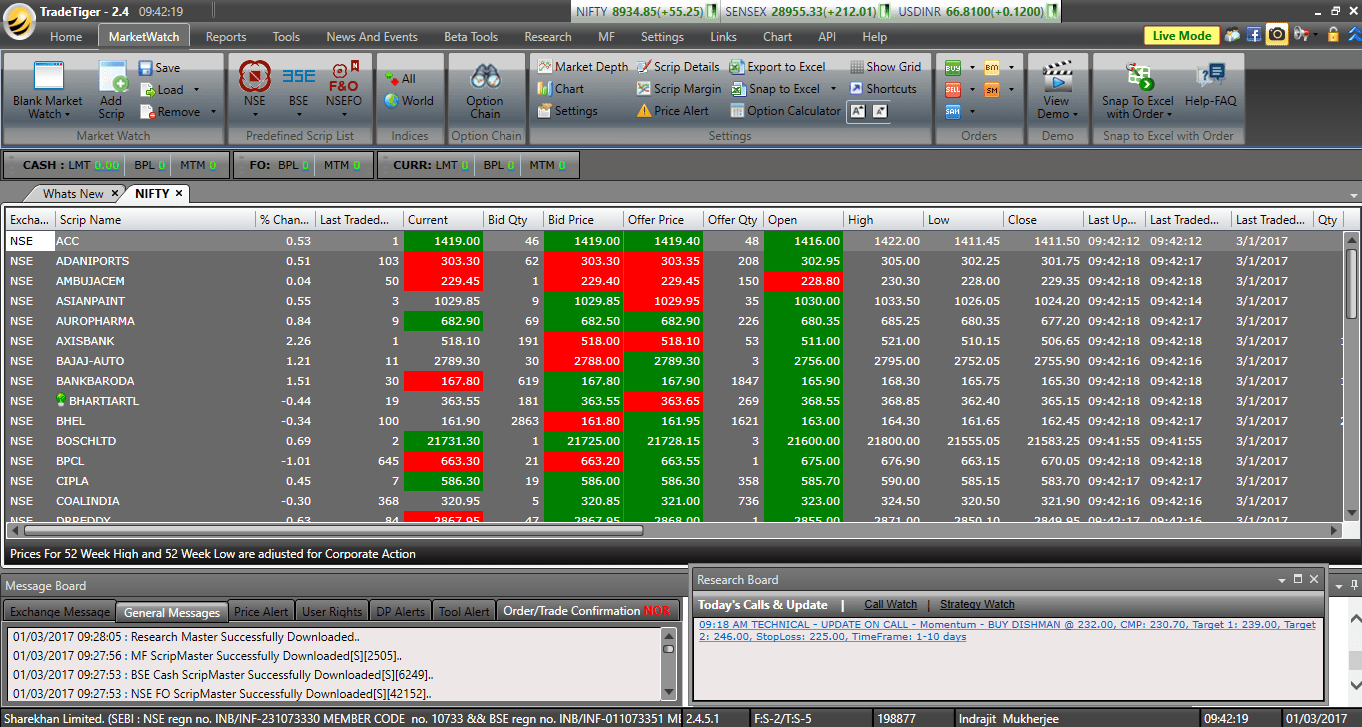Sort by Bid Price column header
The image size is (1362, 727).
tap(583, 220)
